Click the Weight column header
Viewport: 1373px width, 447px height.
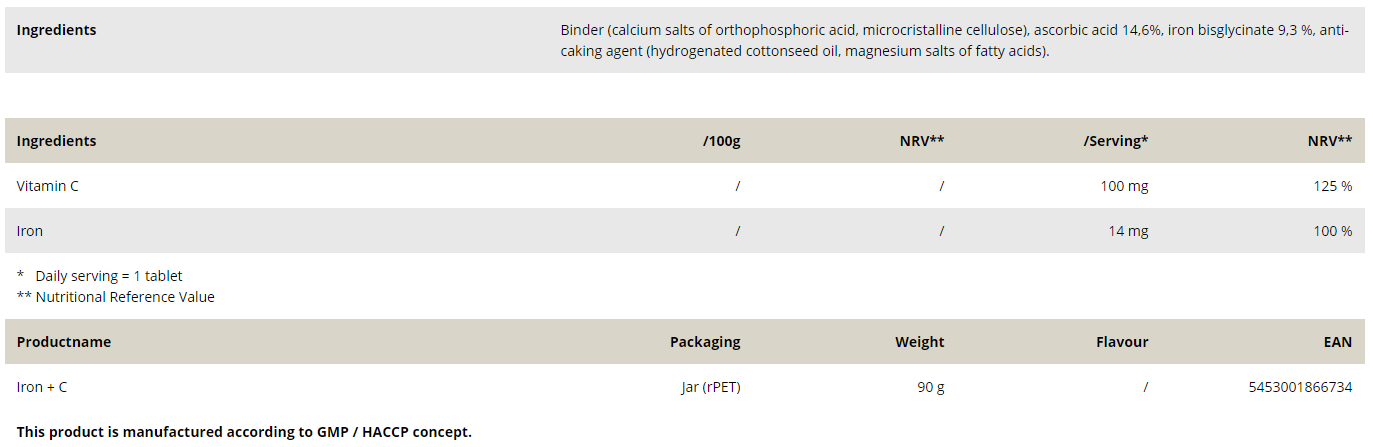(x=919, y=342)
